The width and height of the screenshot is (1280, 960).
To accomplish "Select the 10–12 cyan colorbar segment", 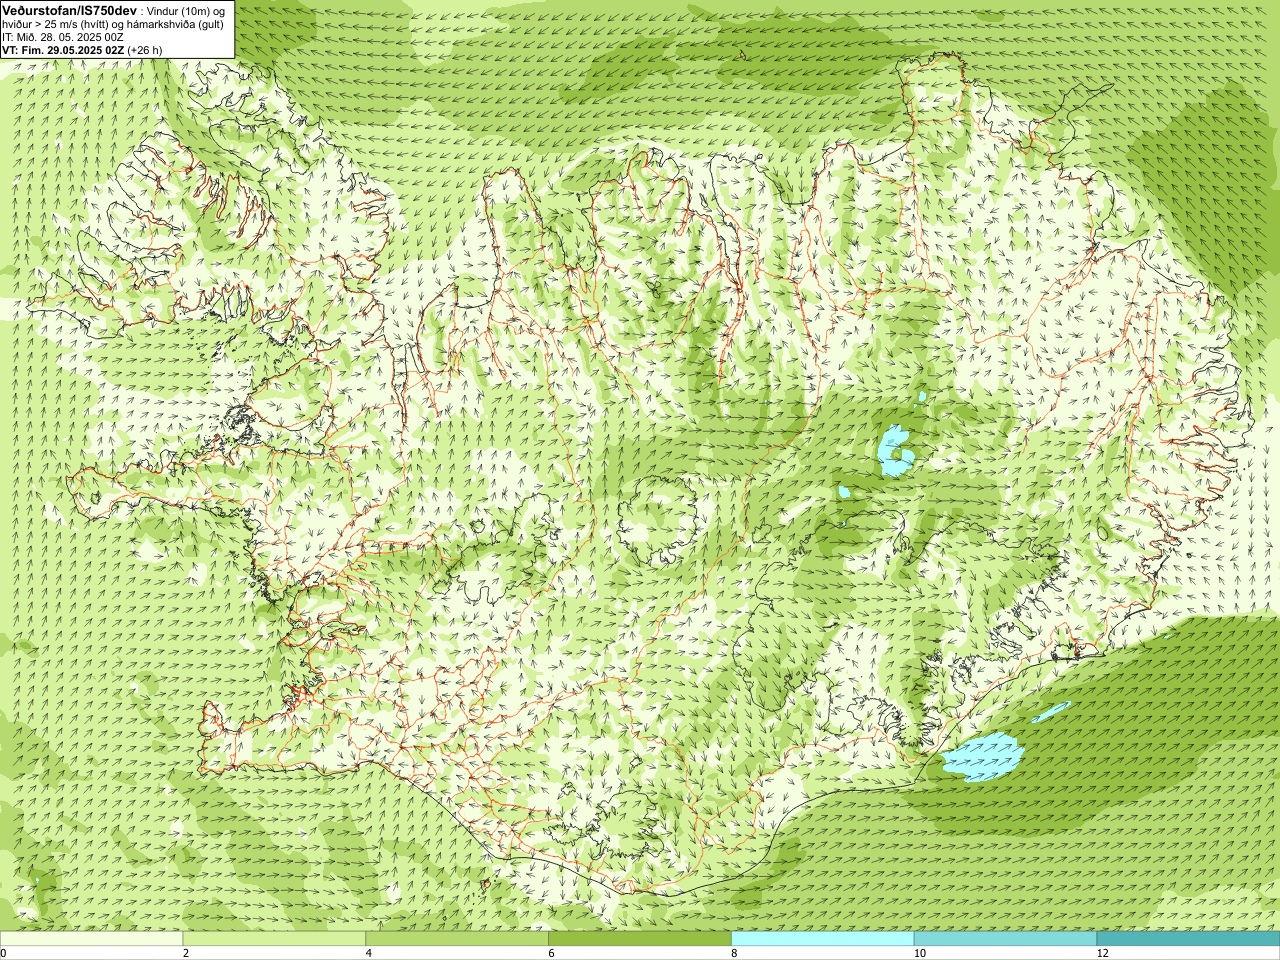I will tap(1005, 938).
